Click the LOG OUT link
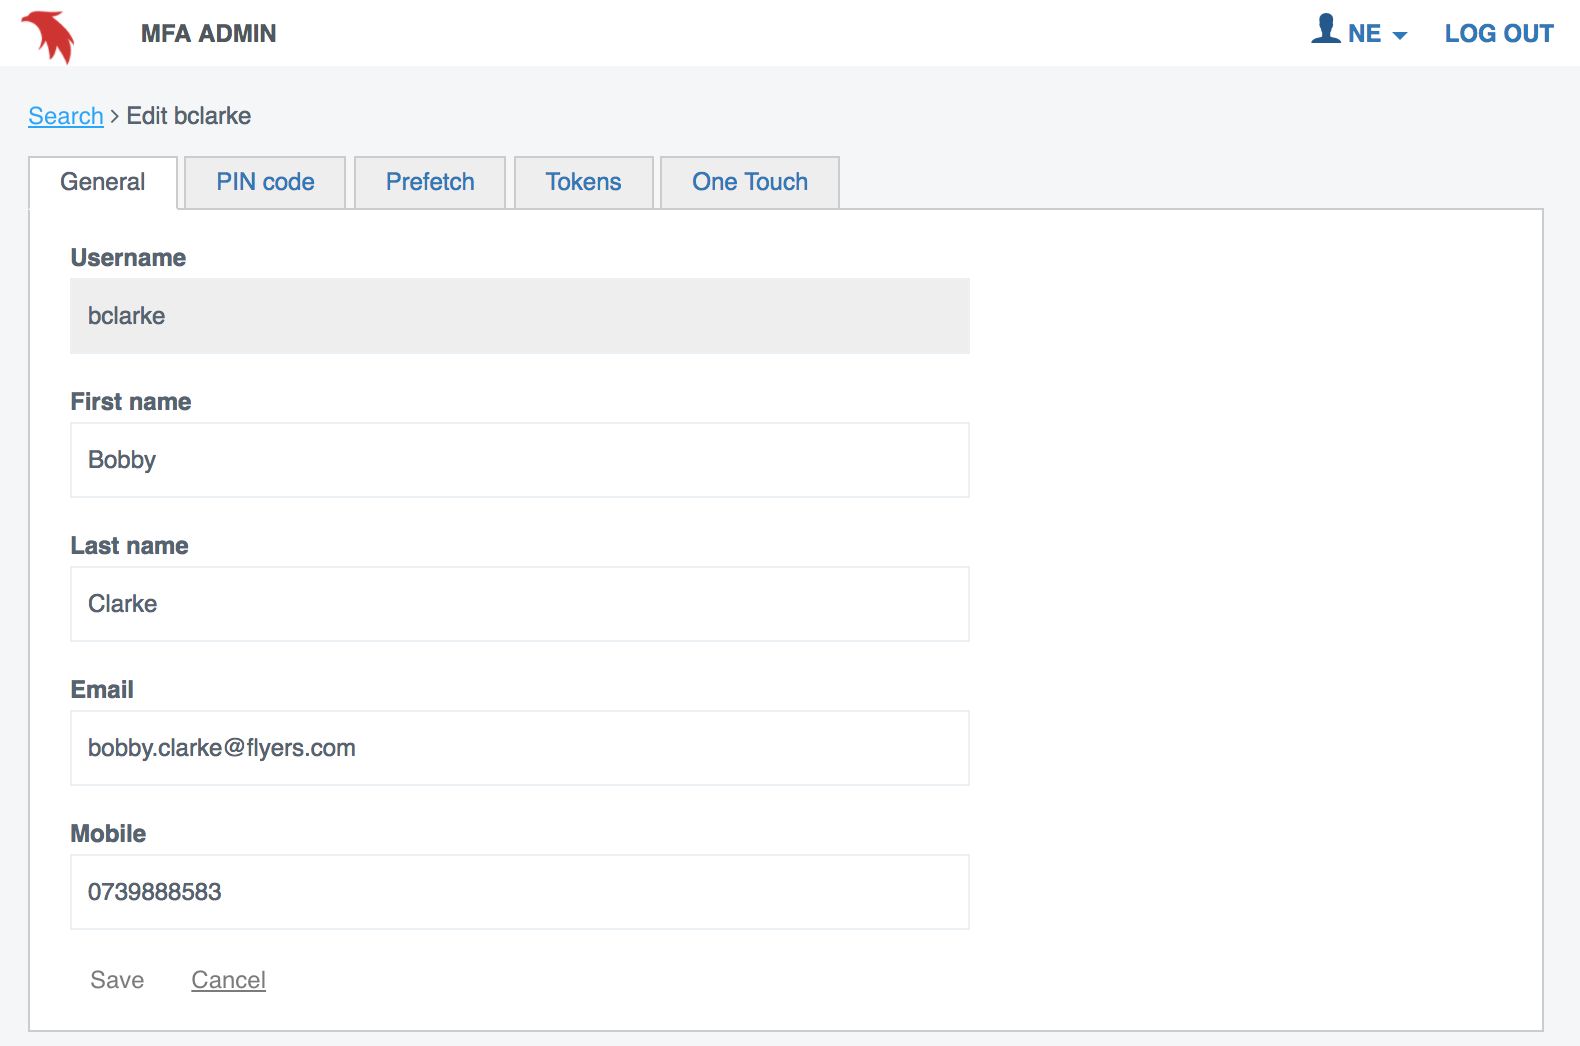Screen dimensions: 1580x1046 [1498, 33]
